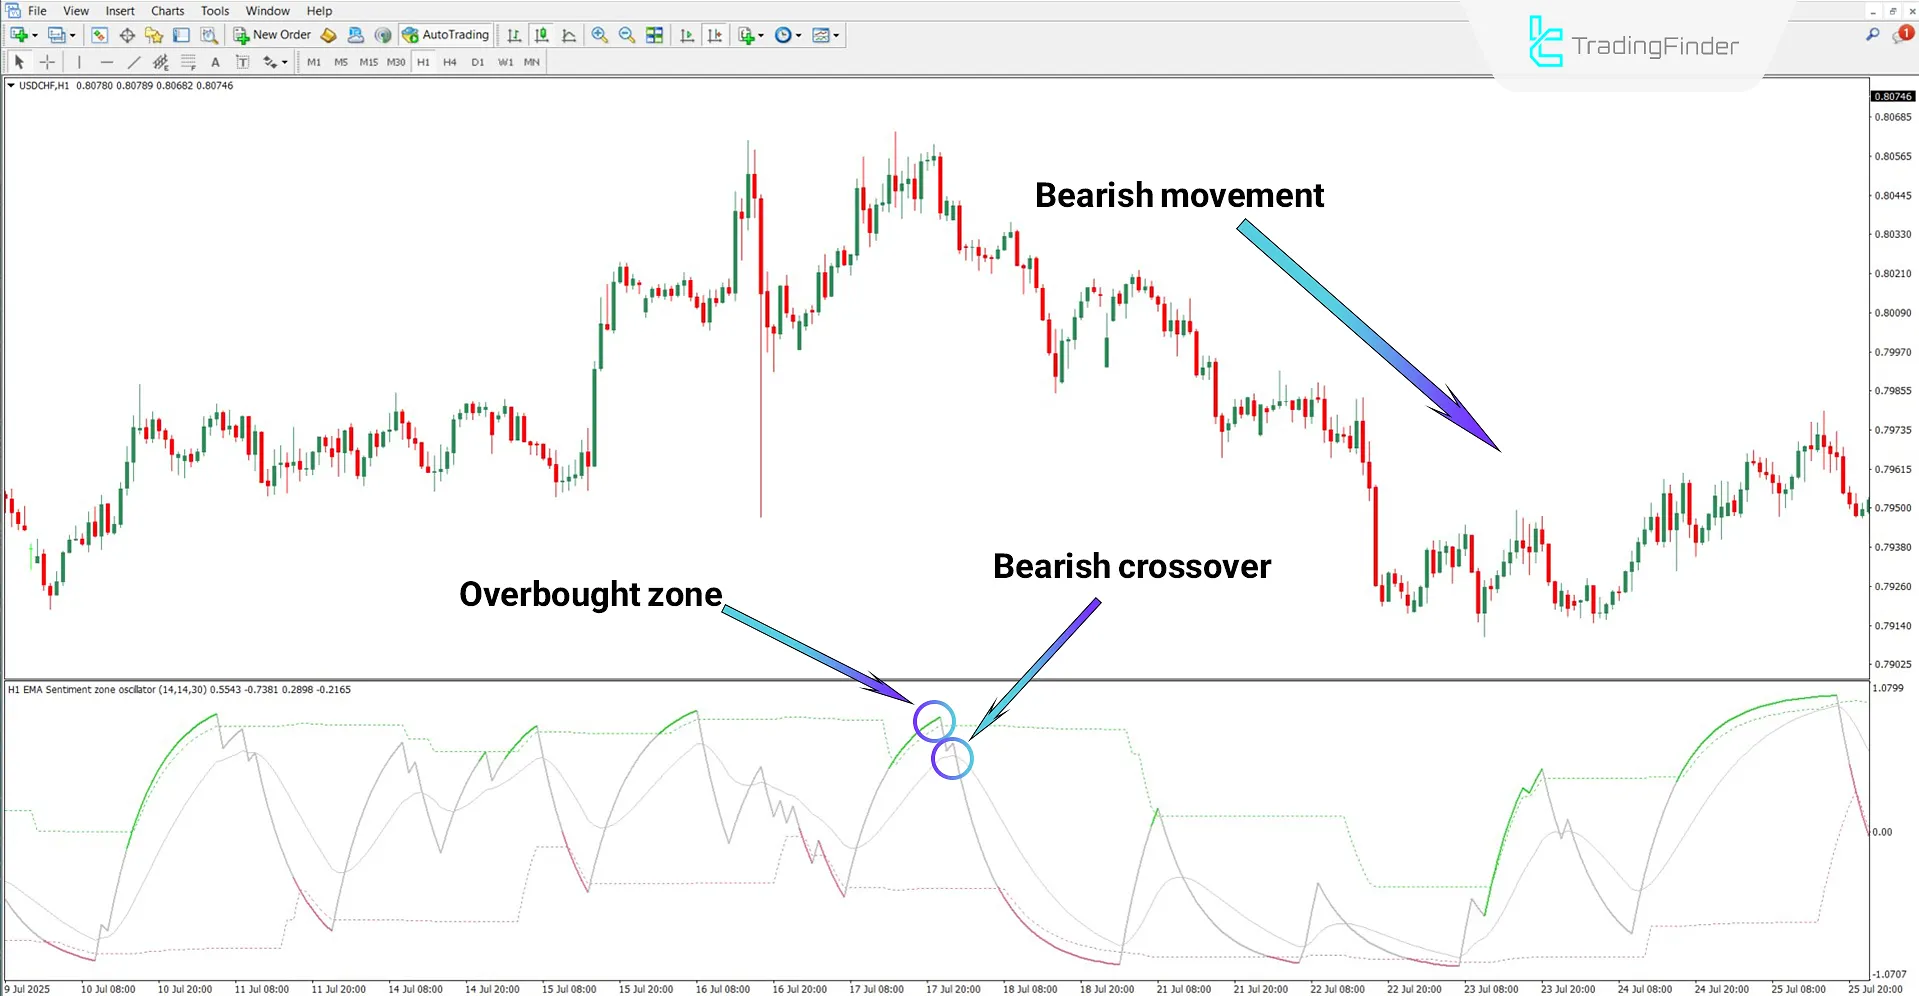Switch timeframe to D1
The width and height of the screenshot is (1919, 996).
click(x=478, y=61)
